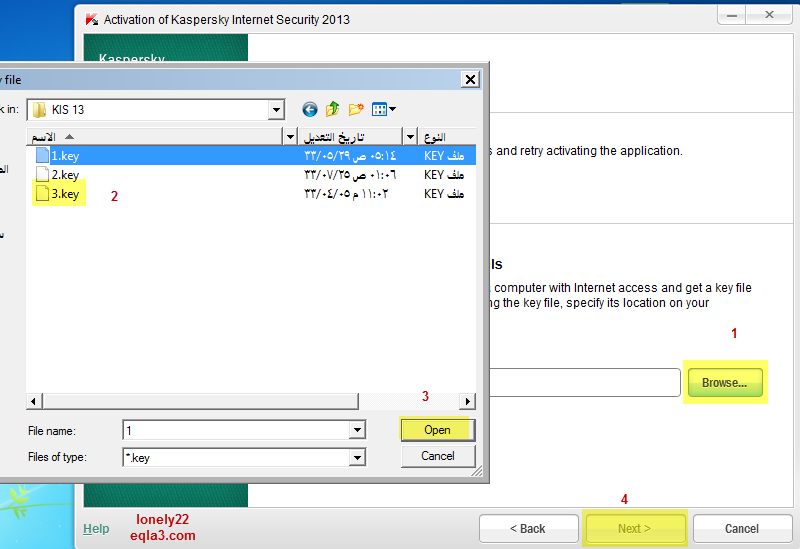This screenshot has width=800, height=549.
Task: Open the File name dropdown arrow
Action: (x=357, y=430)
